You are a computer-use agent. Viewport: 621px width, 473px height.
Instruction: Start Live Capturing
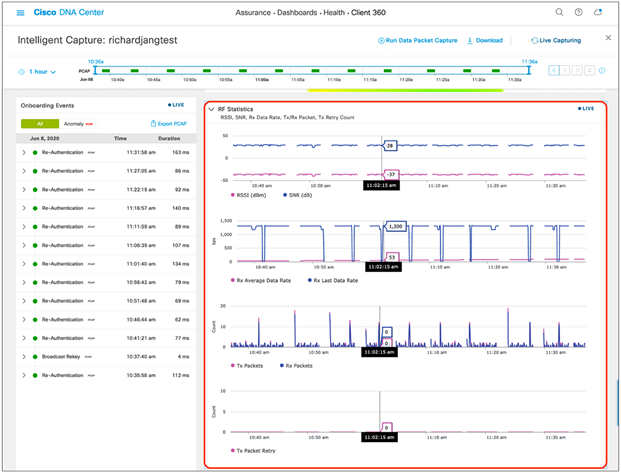(556, 40)
